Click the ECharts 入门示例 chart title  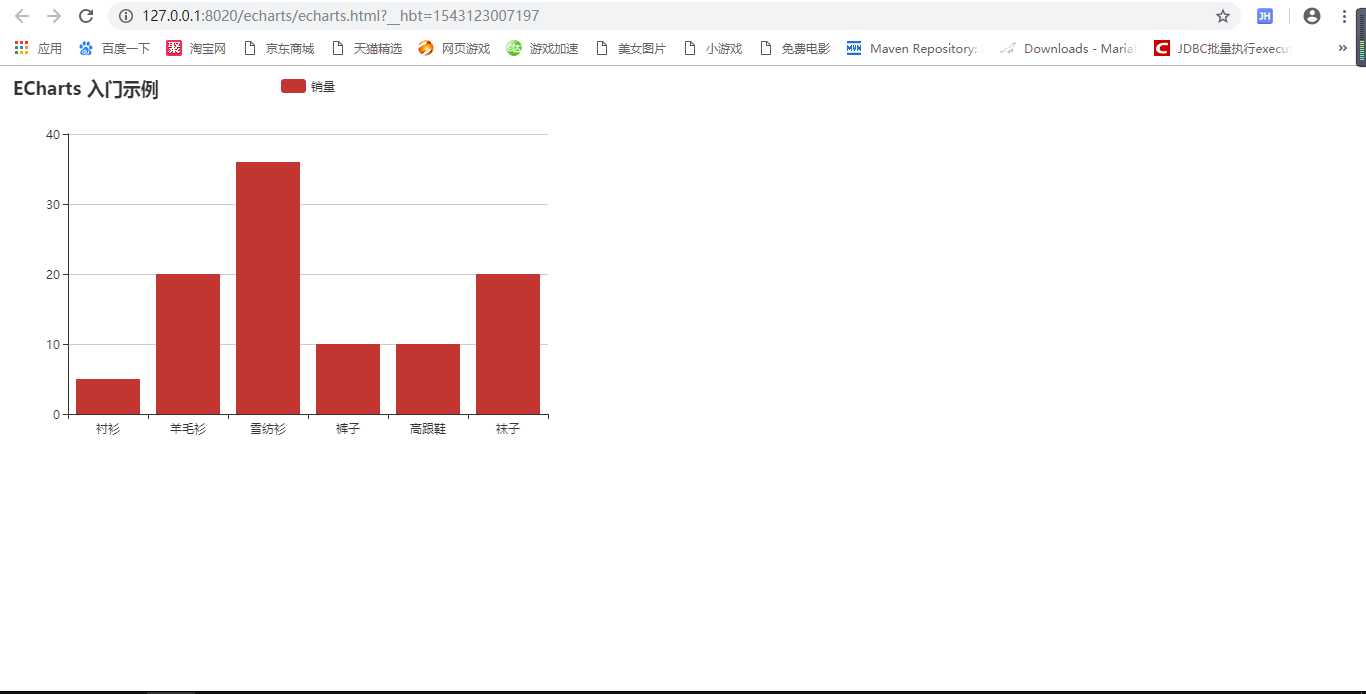click(x=86, y=89)
